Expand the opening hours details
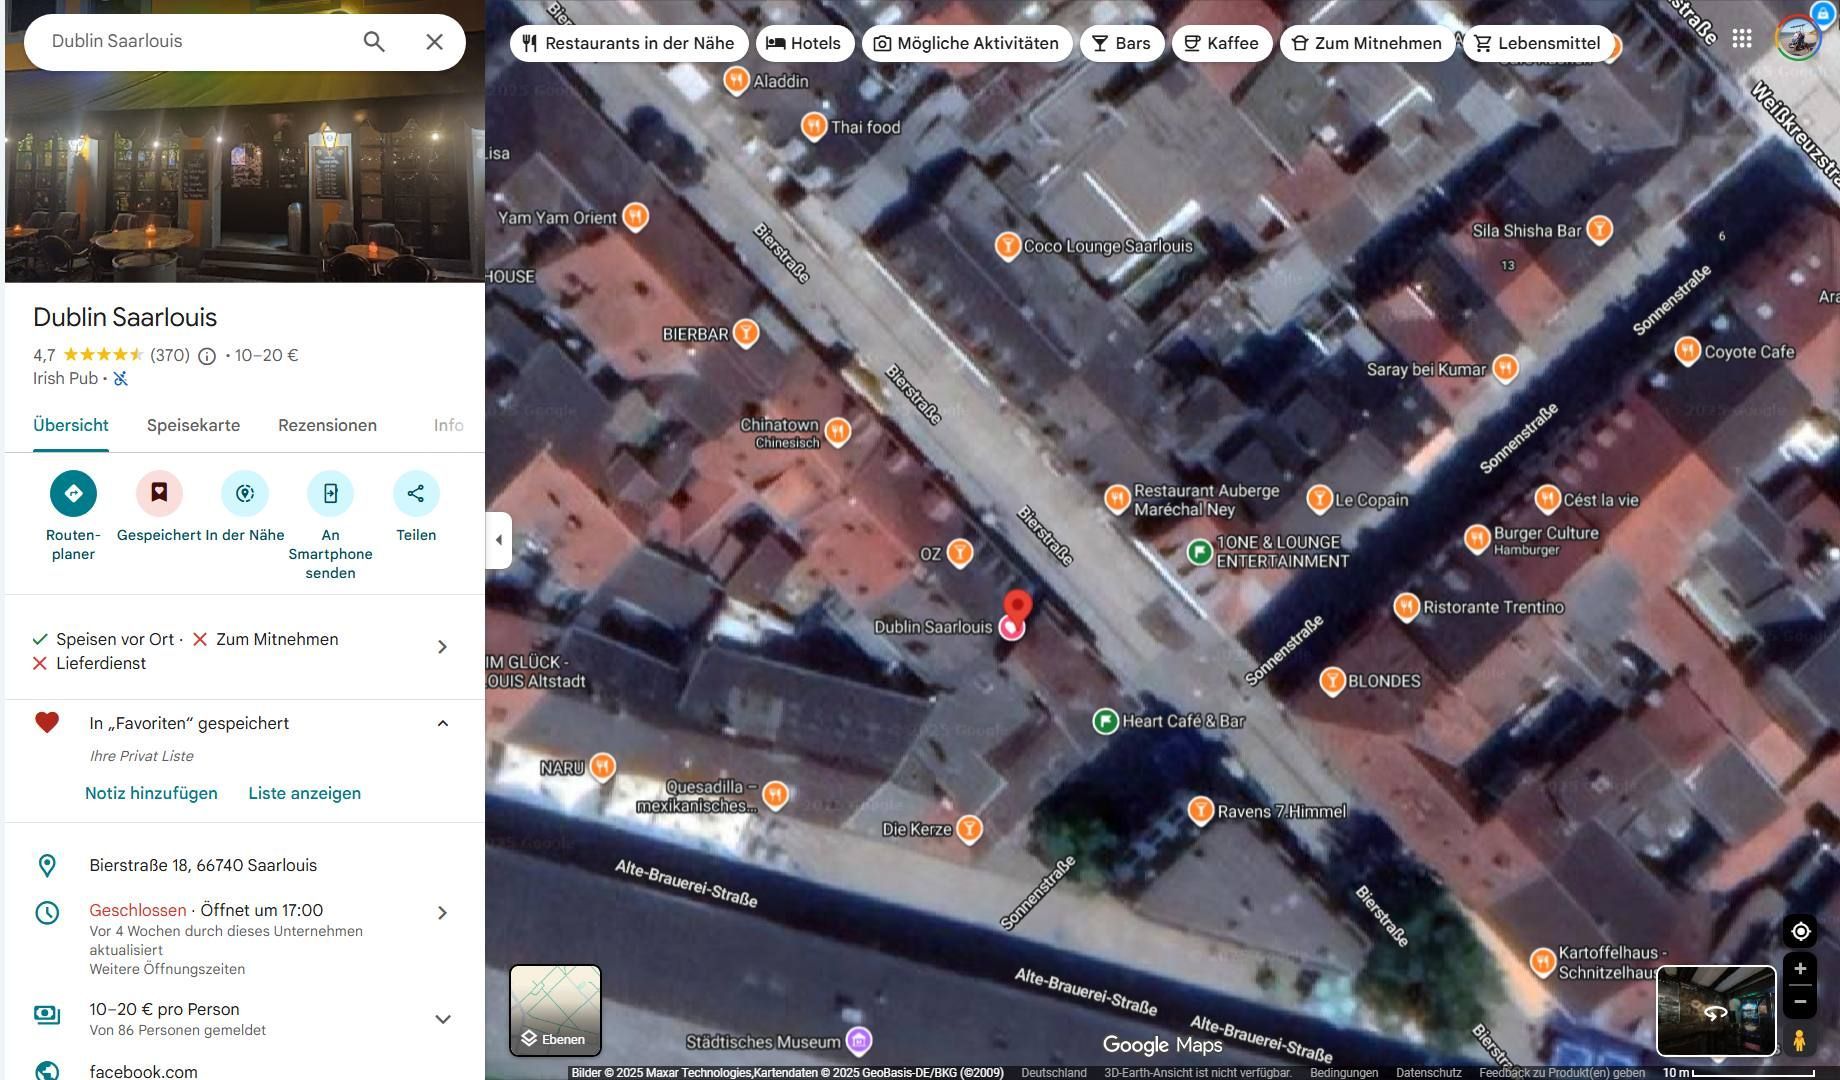The image size is (1840, 1080). click(442, 913)
